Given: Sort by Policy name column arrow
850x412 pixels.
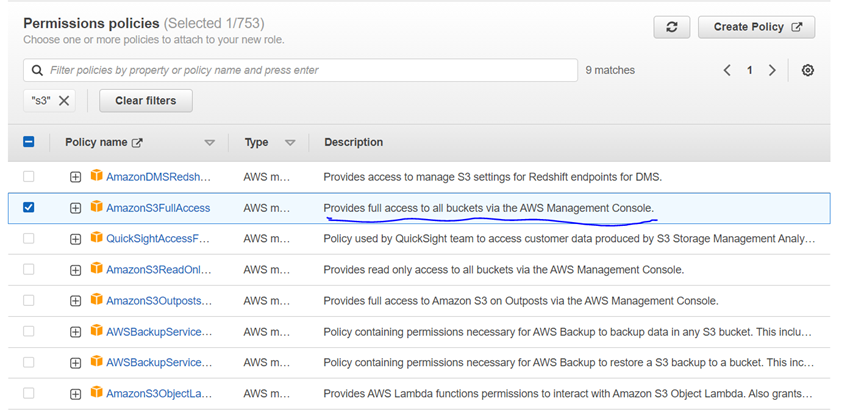Looking at the screenshot, I should point(209,143).
